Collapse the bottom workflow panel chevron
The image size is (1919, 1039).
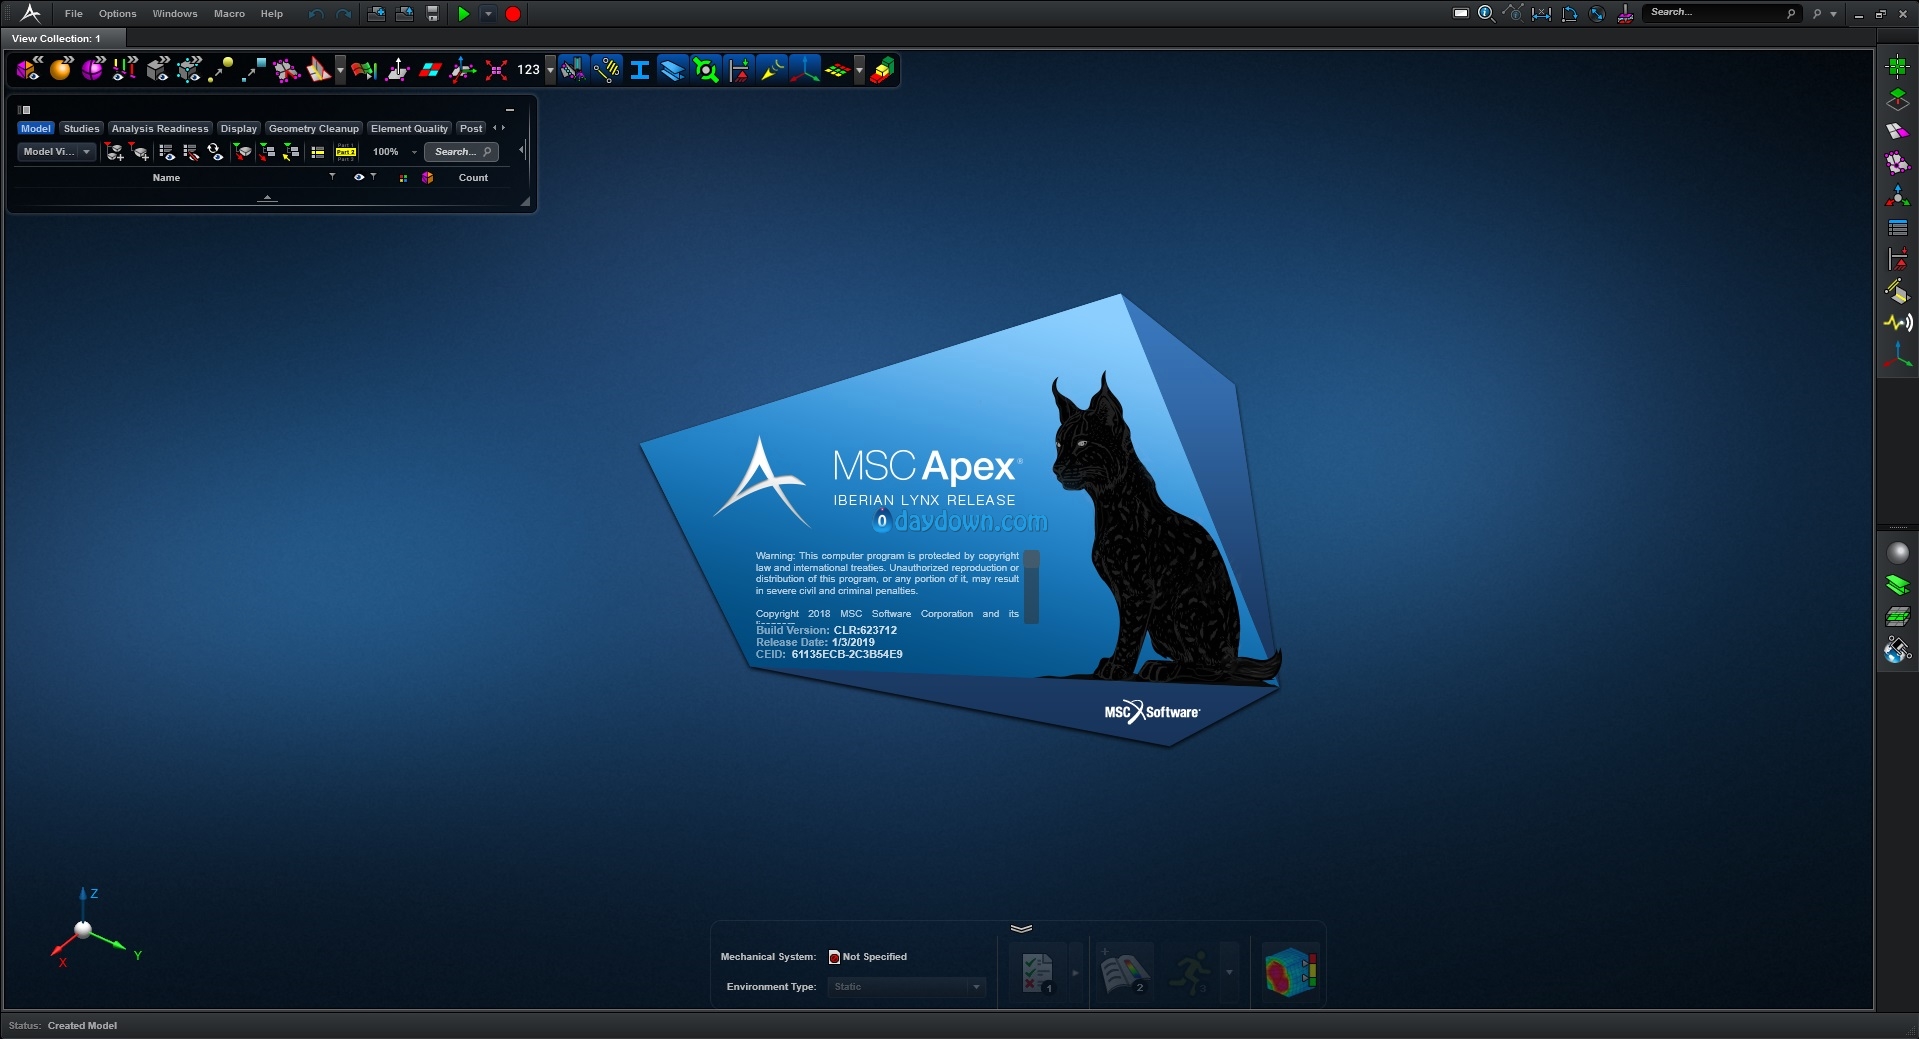[x=1021, y=929]
